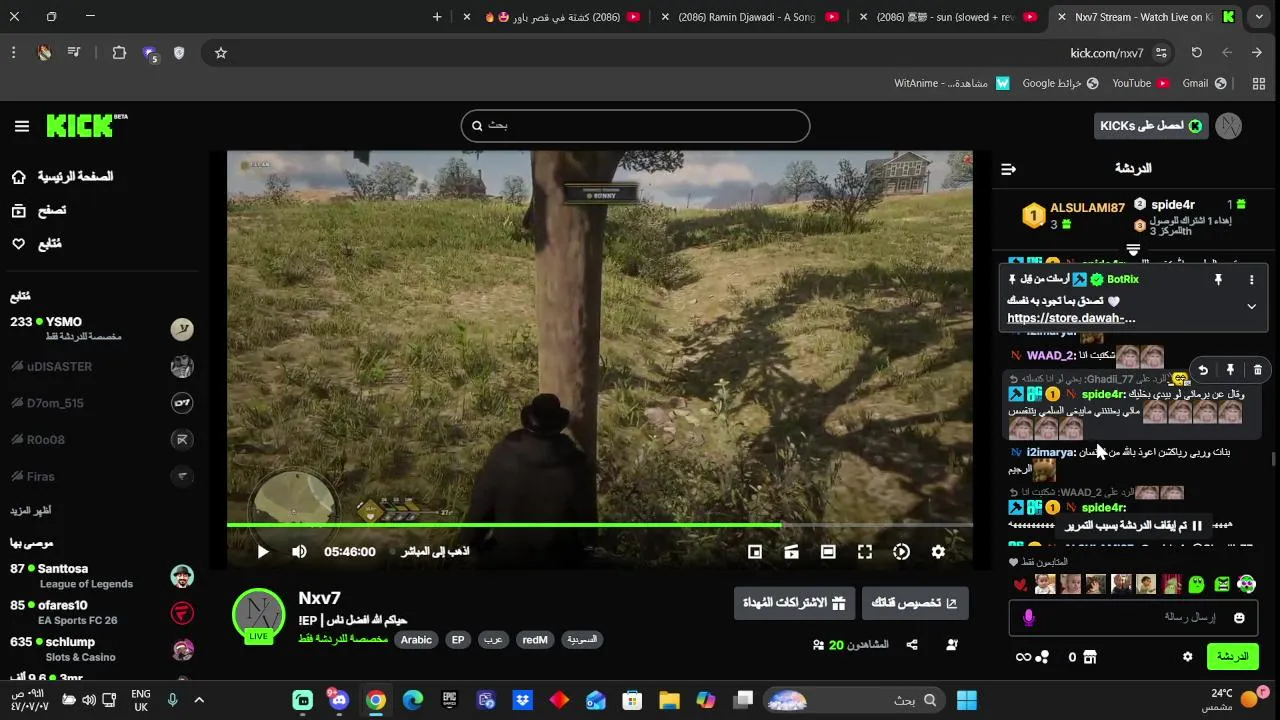Click the purple microphone chat icon
This screenshot has height=720, width=1280.
click(x=1029, y=618)
